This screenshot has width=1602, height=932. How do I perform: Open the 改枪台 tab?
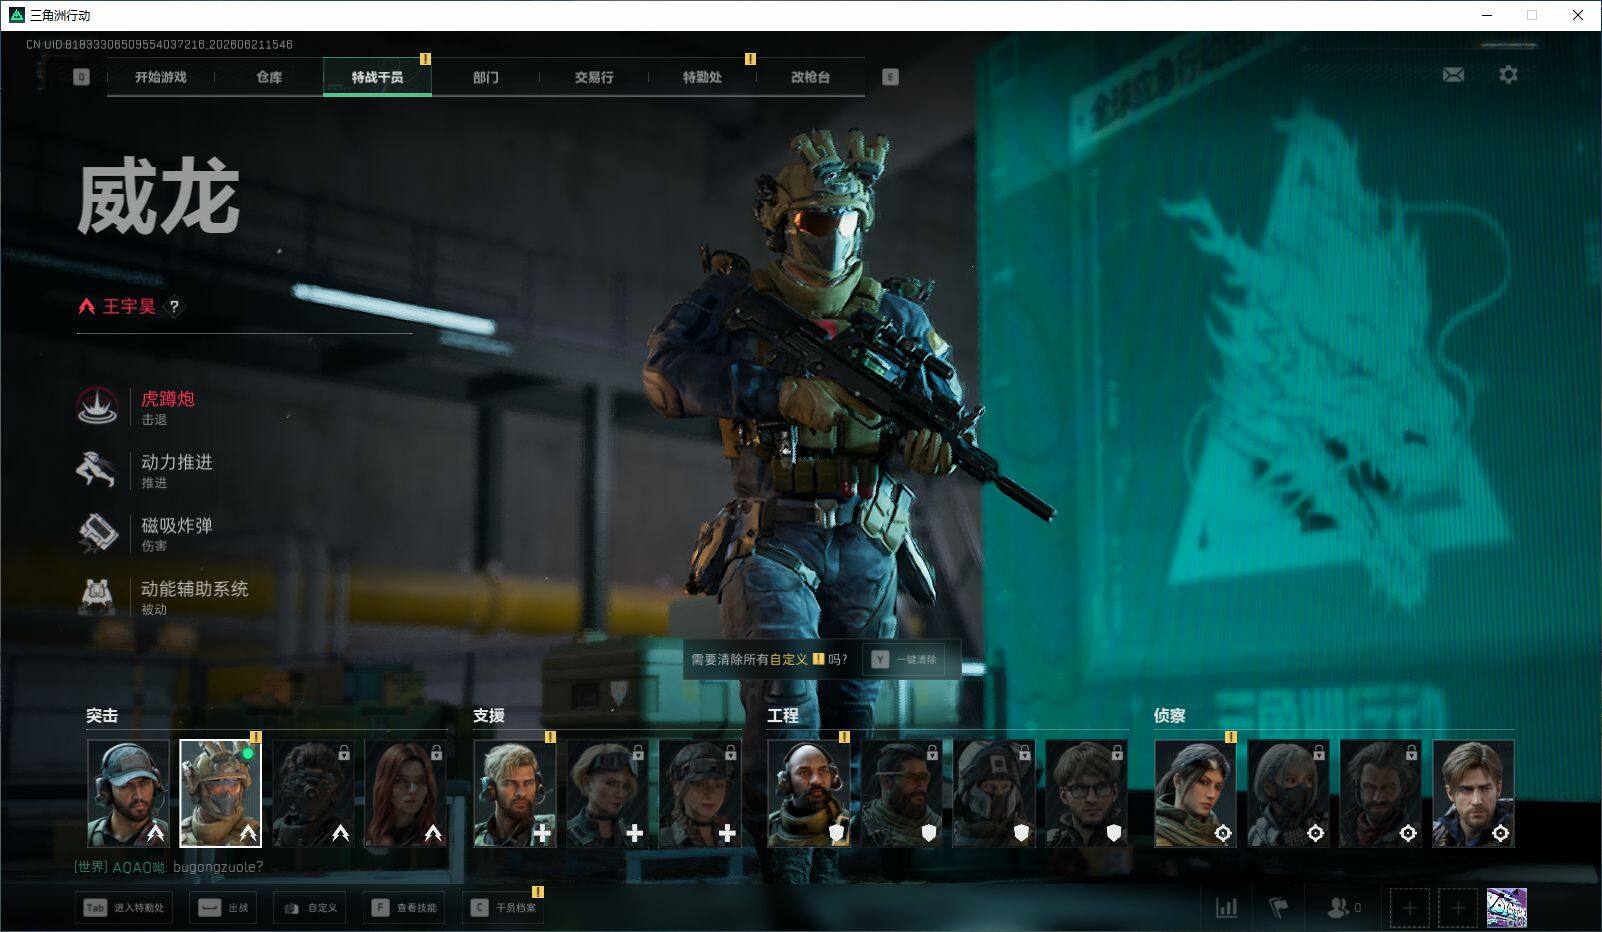810,77
